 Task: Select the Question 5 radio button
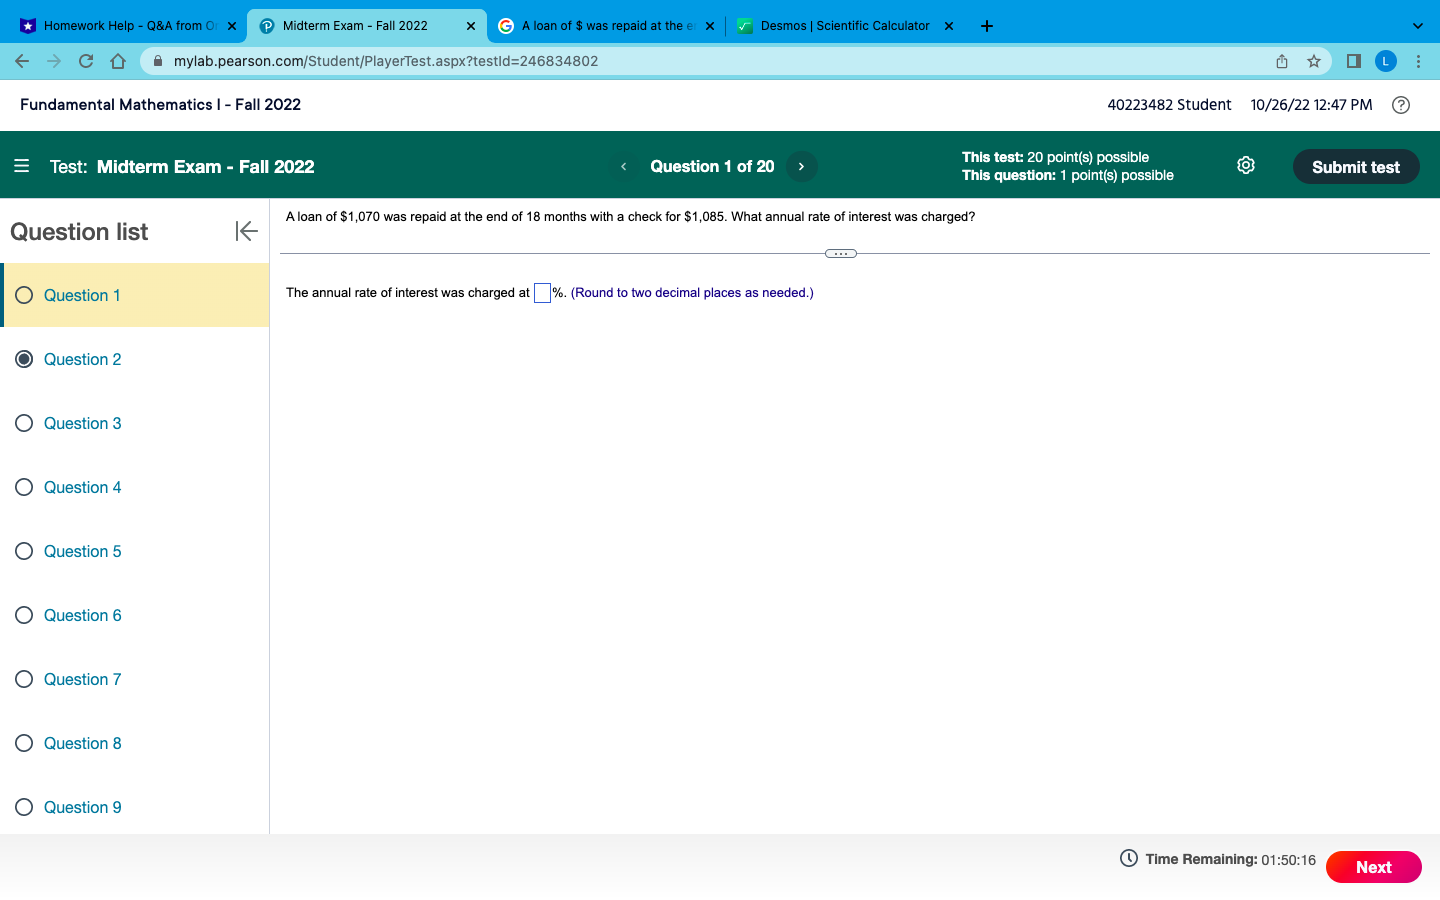tap(24, 551)
